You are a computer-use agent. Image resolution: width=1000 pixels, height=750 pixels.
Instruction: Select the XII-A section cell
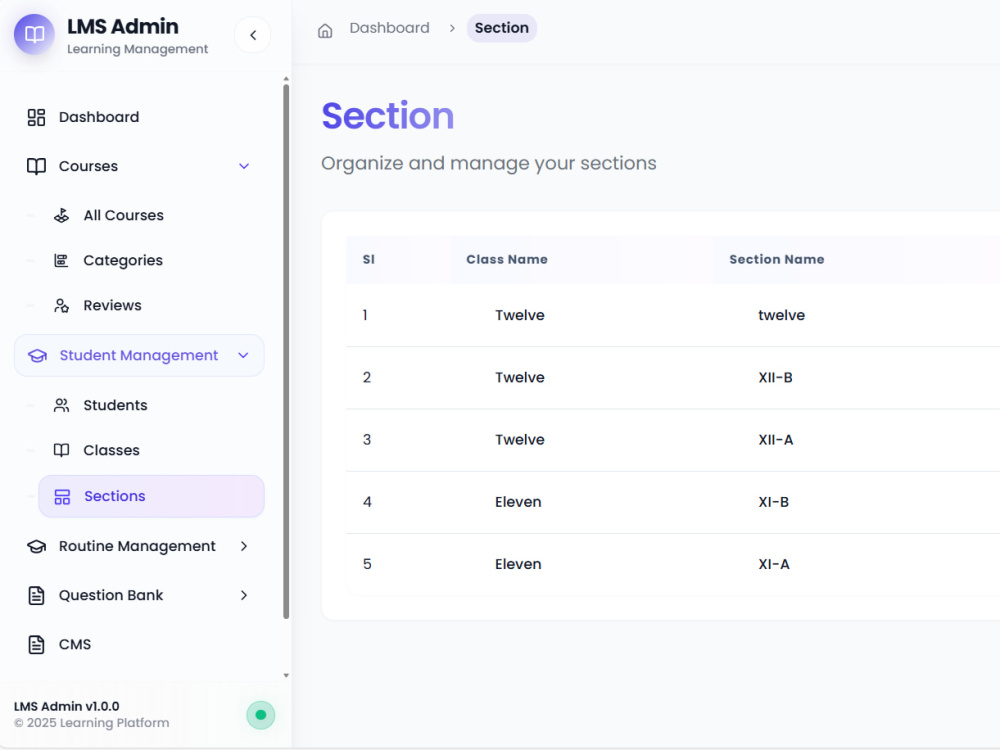(x=776, y=440)
